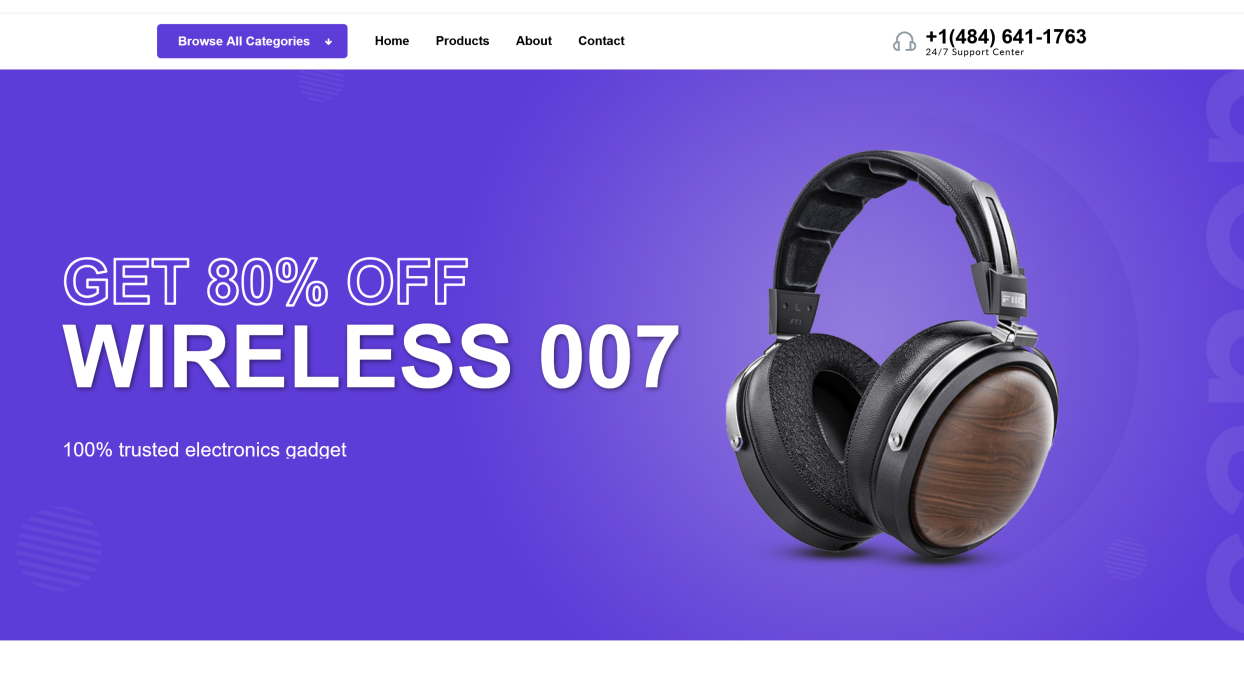Click the WIRELESS 007 banner title
This screenshot has height=700, width=1244.
pos(371,357)
